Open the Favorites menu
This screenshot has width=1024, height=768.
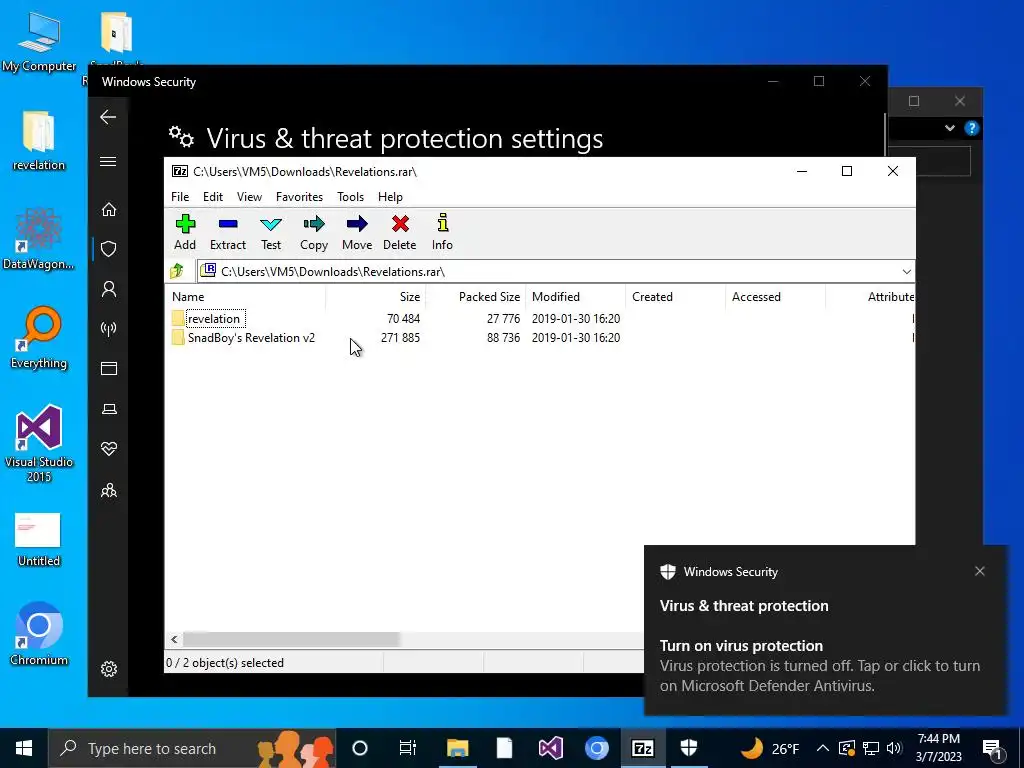[299, 197]
